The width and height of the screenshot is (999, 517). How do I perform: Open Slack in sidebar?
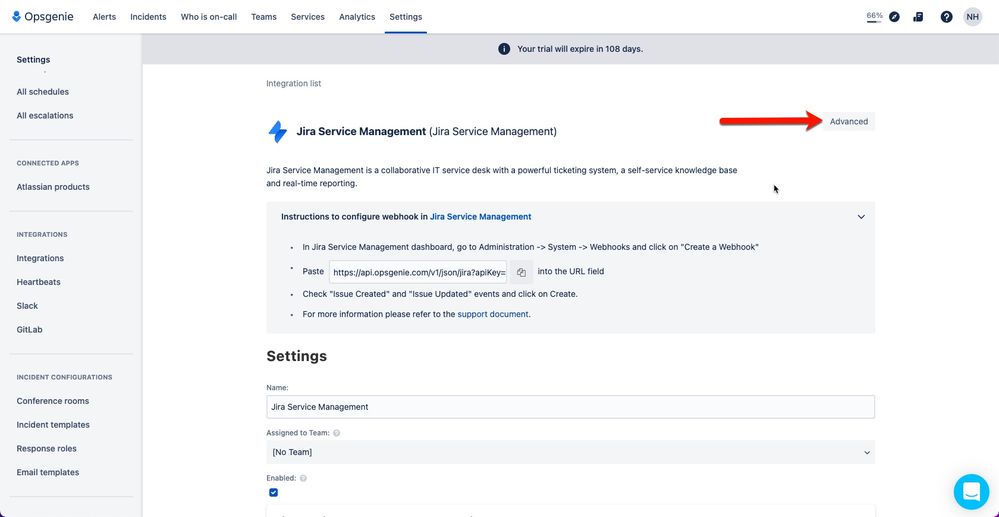27,306
